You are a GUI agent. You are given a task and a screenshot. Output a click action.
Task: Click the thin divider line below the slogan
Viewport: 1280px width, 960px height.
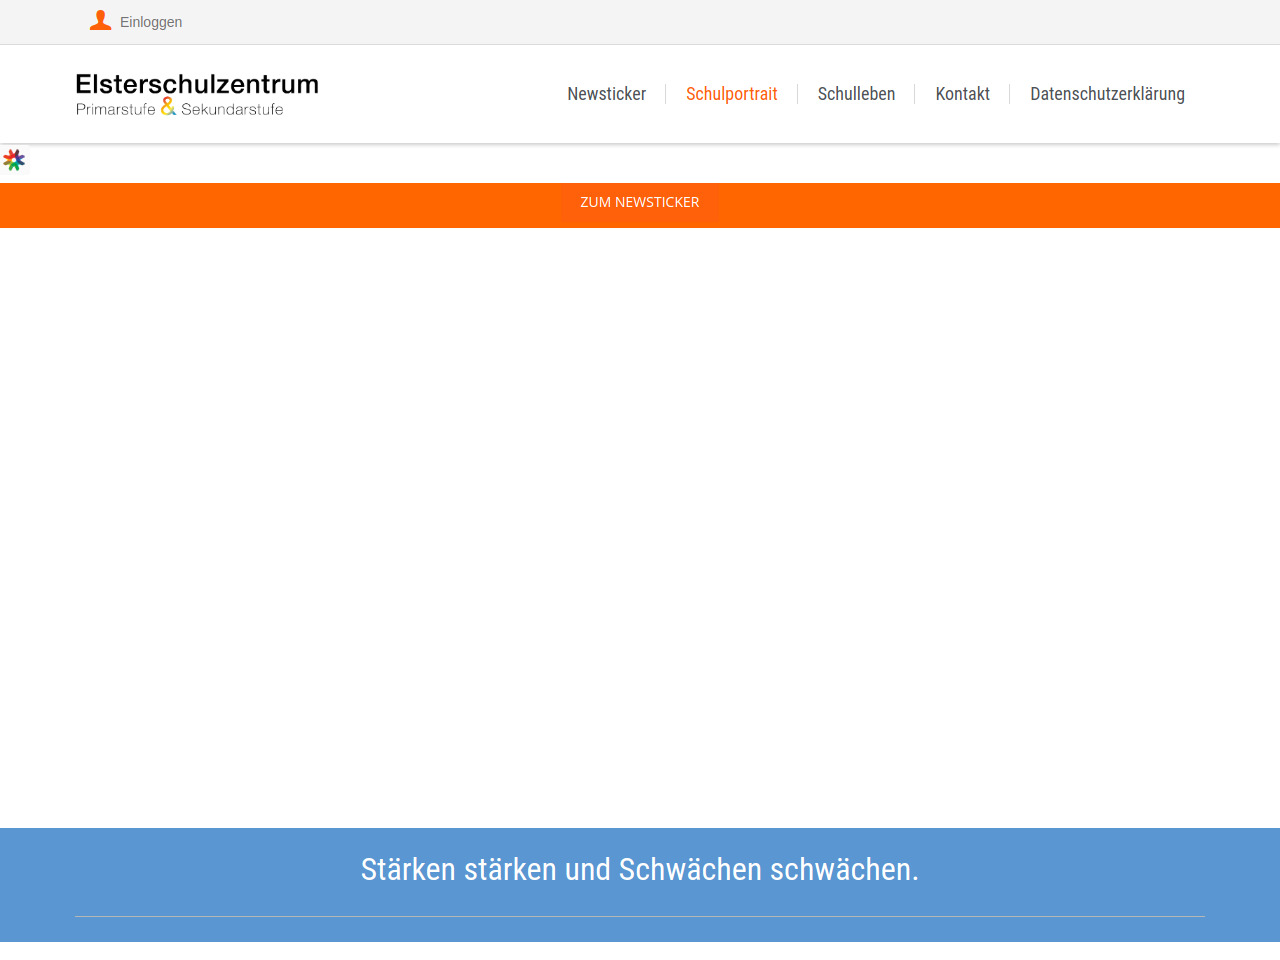point(640,916)
